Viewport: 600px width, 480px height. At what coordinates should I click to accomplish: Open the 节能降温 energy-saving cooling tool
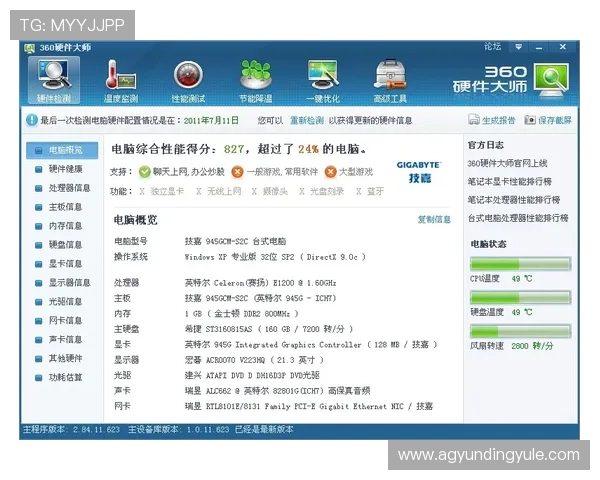256,81
